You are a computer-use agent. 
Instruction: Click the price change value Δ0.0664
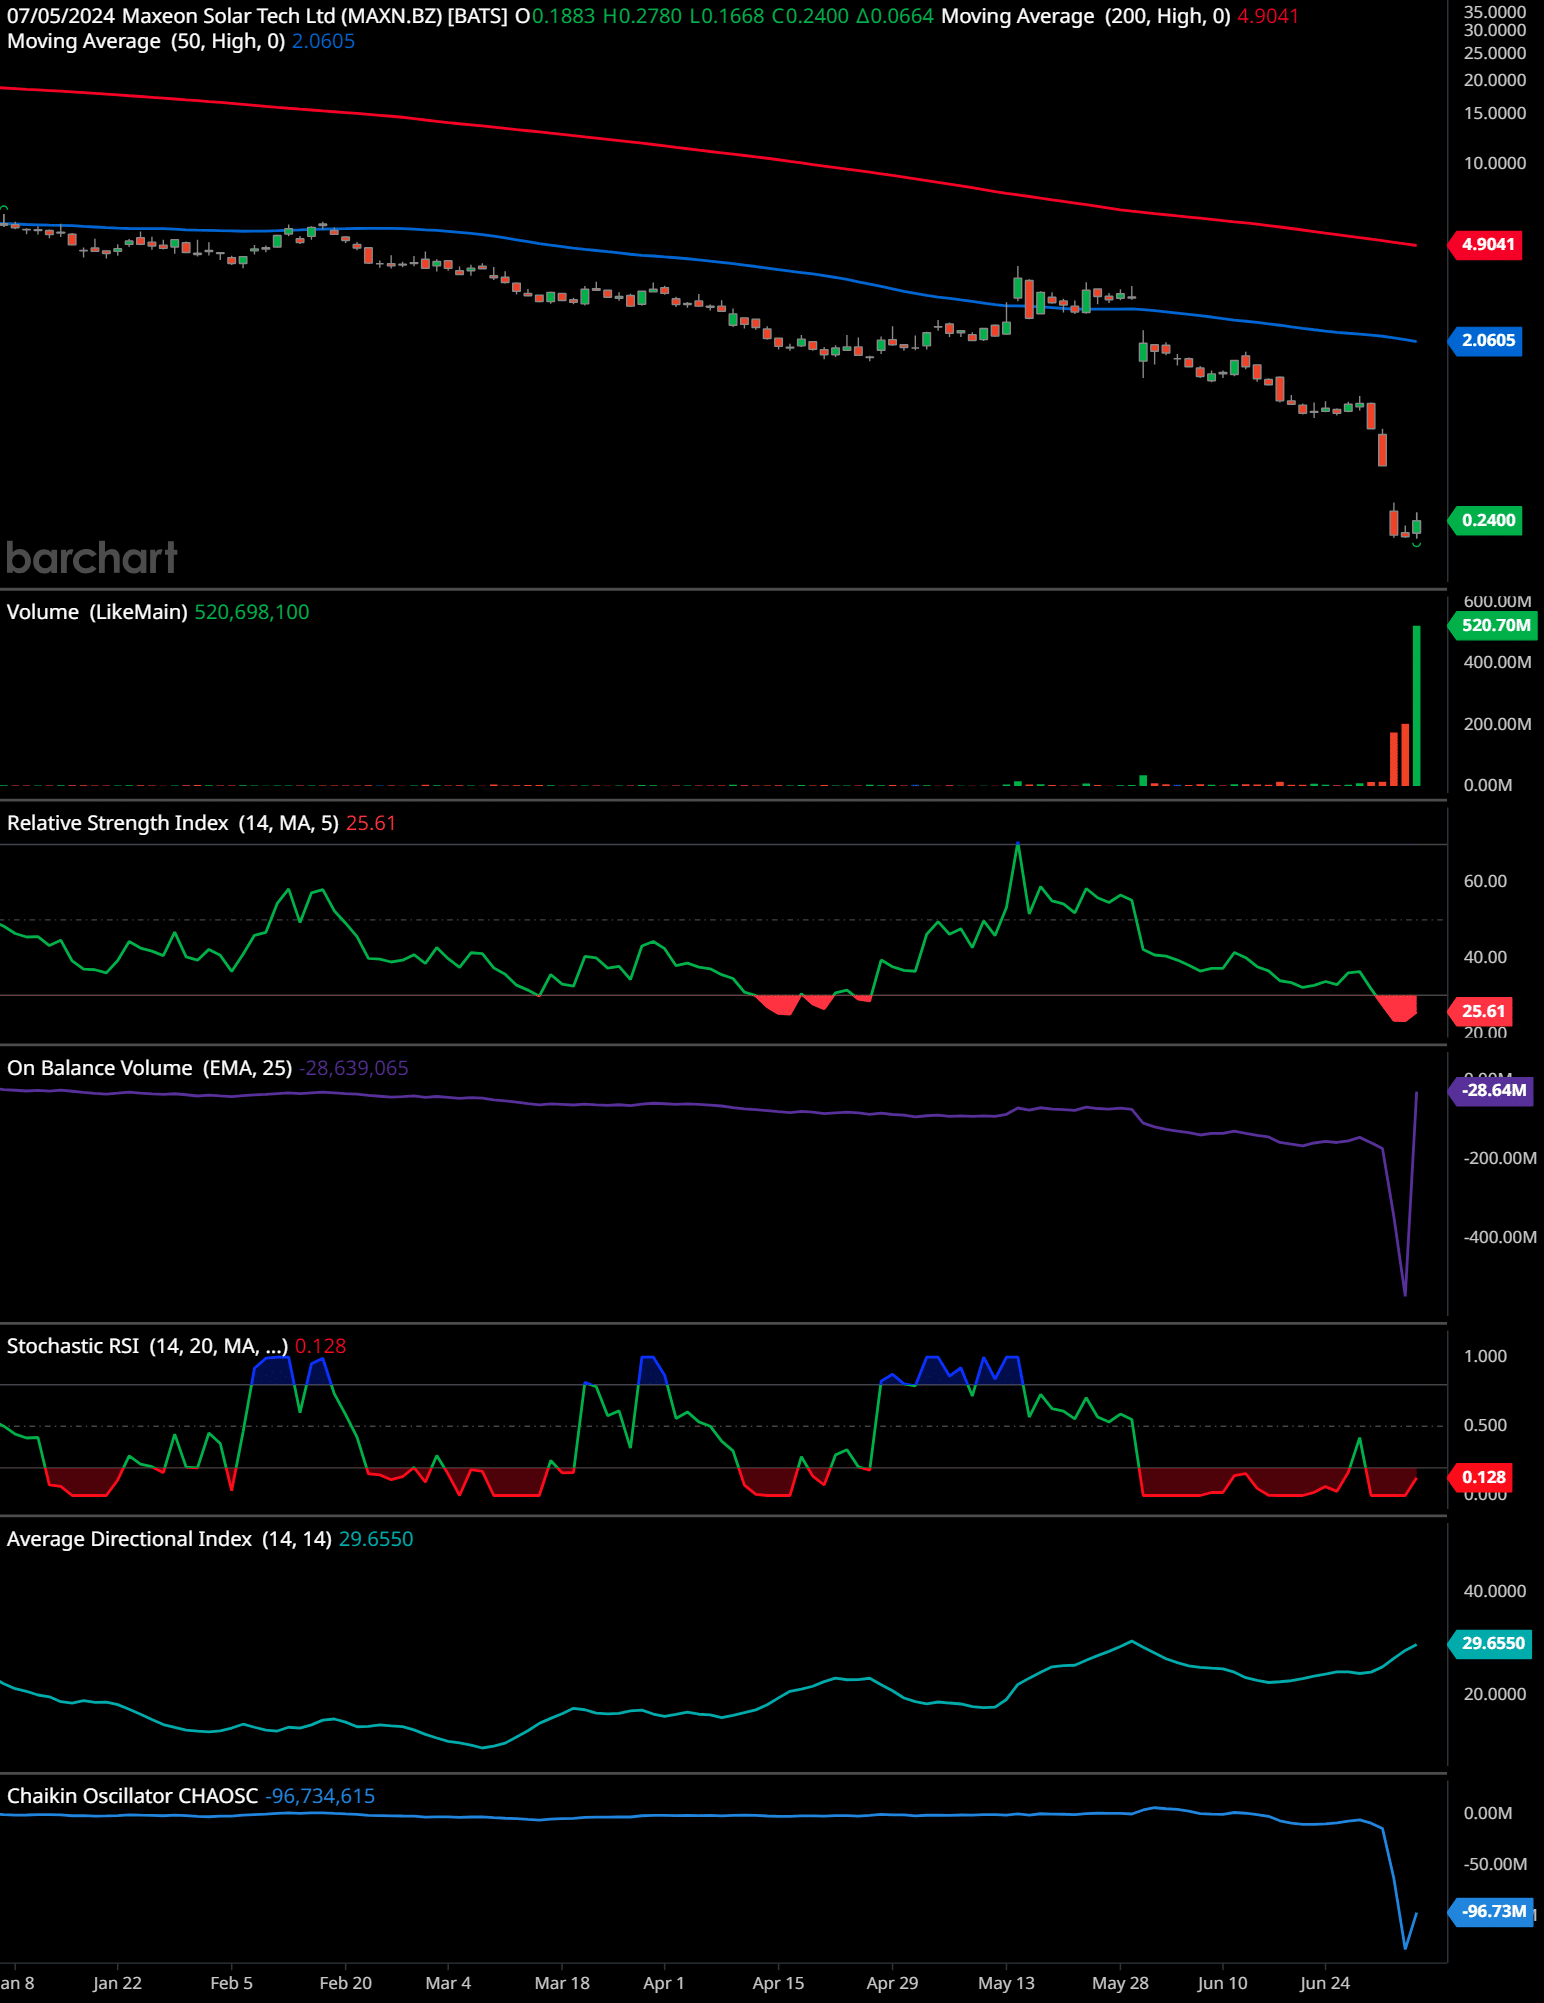[x=895, y=16]
